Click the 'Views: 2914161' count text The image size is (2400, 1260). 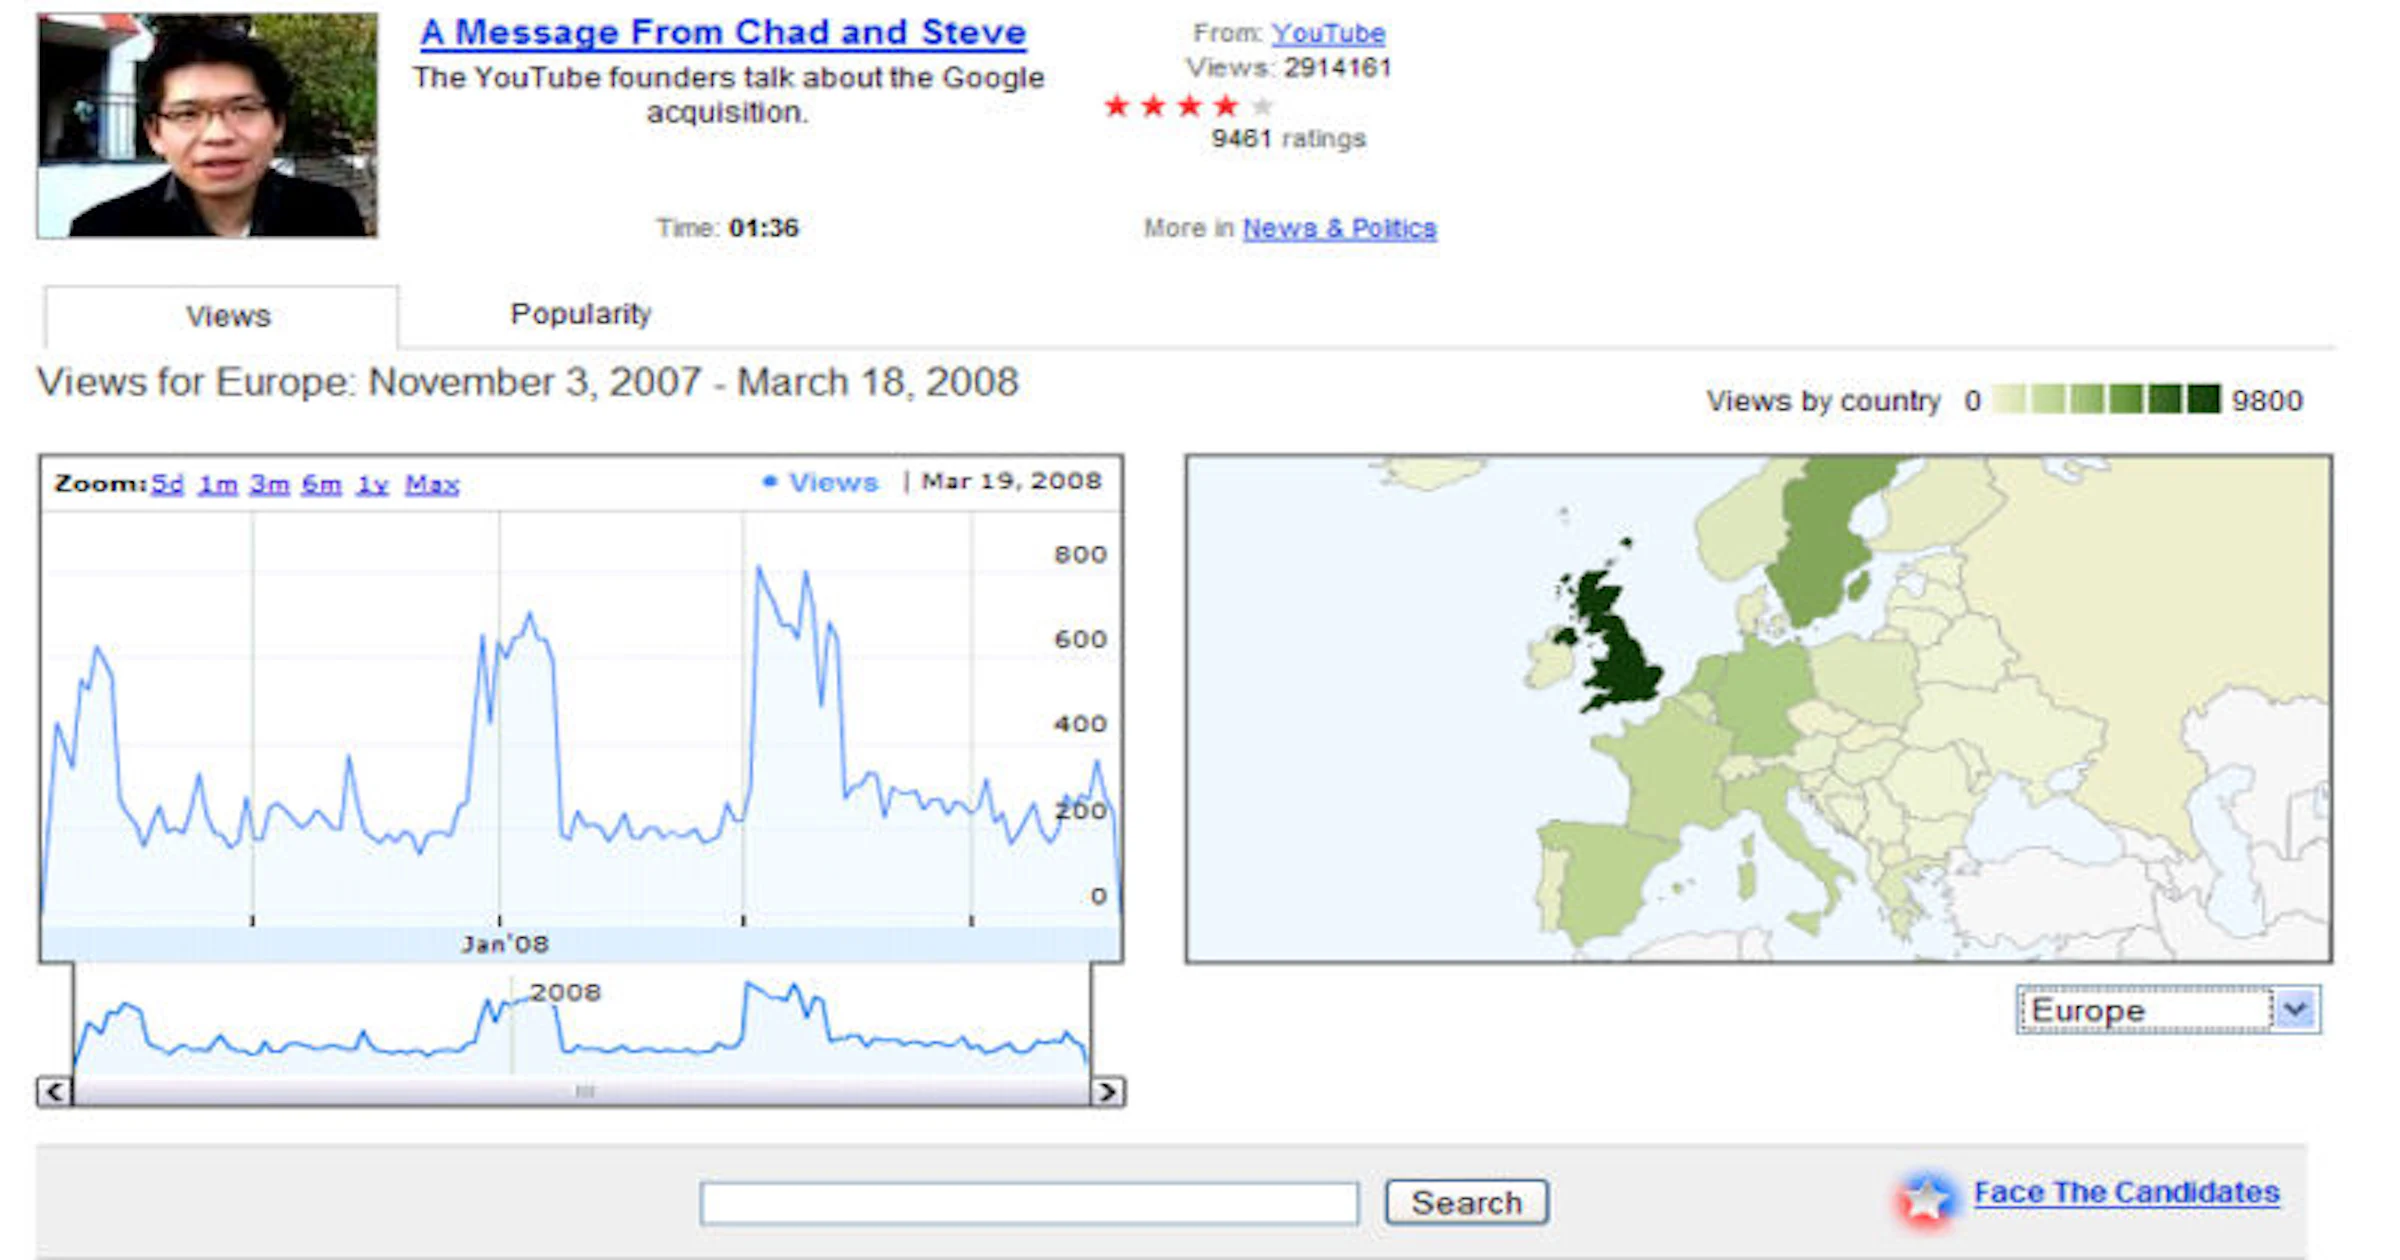[1288, 68]
